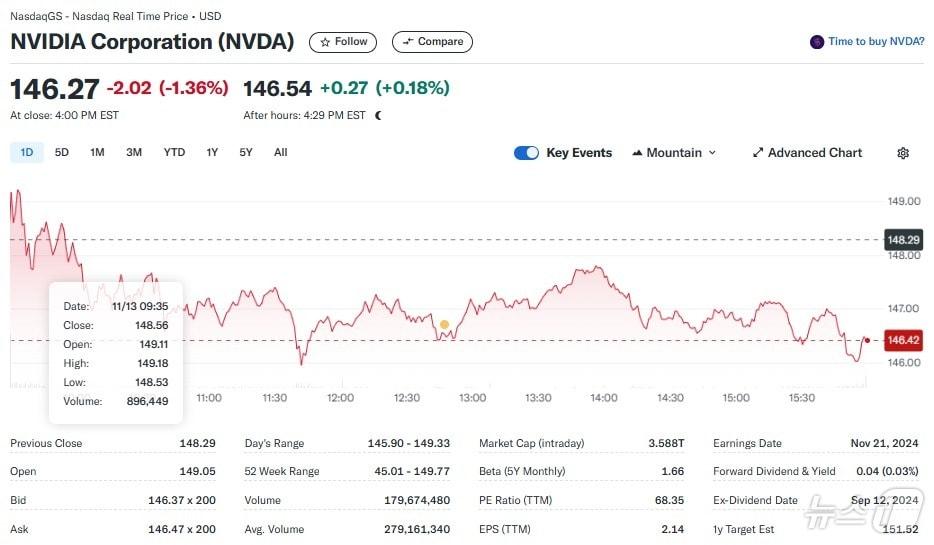Viewport: 934px width, 545px height.
Task: View the 5Y price history
Action: click(x=246, y=153)
